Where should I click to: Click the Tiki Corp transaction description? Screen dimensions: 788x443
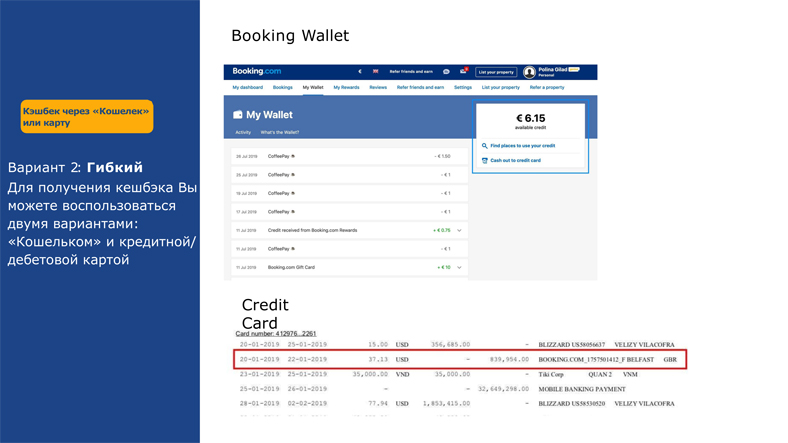point(551,375)
